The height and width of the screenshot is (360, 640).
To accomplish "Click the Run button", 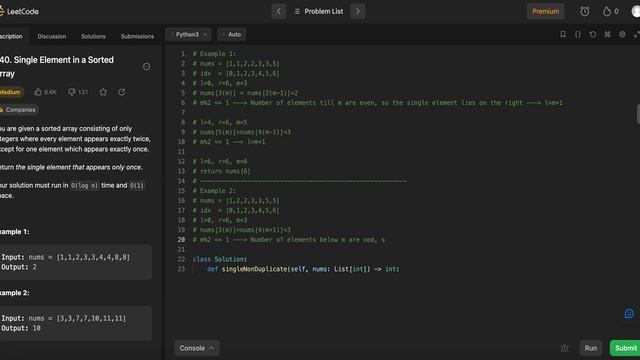I will [590, 348].
